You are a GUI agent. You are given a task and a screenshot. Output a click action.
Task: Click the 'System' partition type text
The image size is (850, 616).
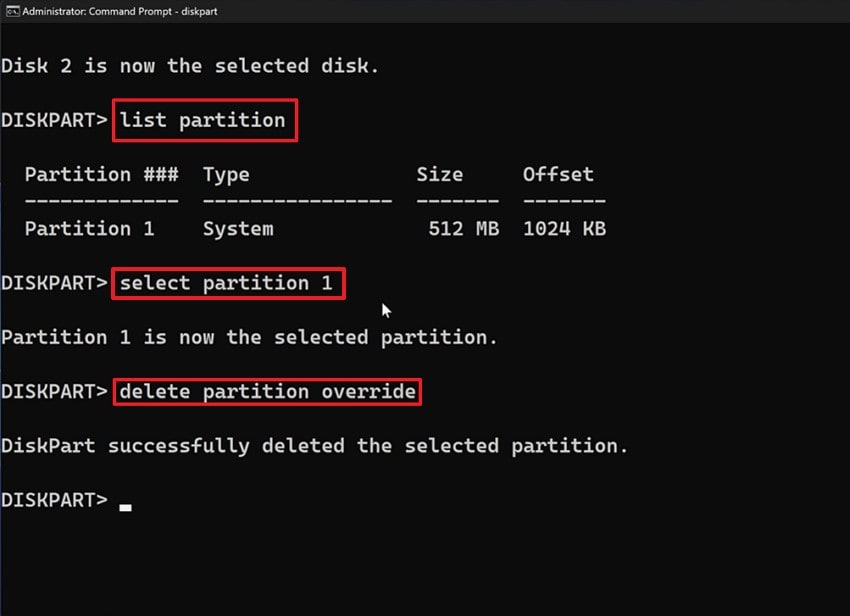pos(238,228)
